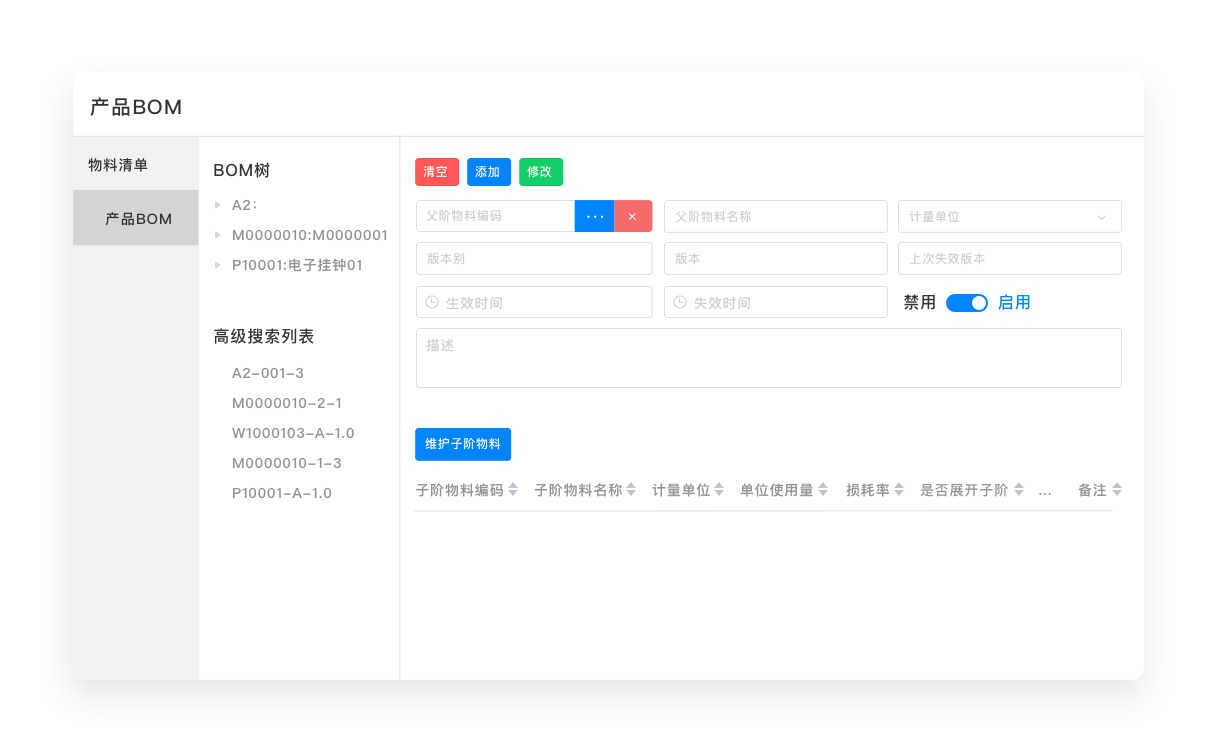Sort by 子阶物料编码 column arrows
1218x752 pixels.
[x=513, y=490]
